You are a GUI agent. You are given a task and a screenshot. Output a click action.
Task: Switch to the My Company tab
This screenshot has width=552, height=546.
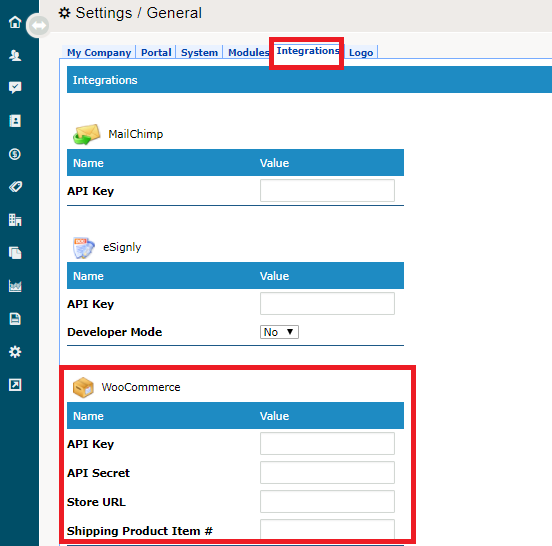(x=99, y=52)
